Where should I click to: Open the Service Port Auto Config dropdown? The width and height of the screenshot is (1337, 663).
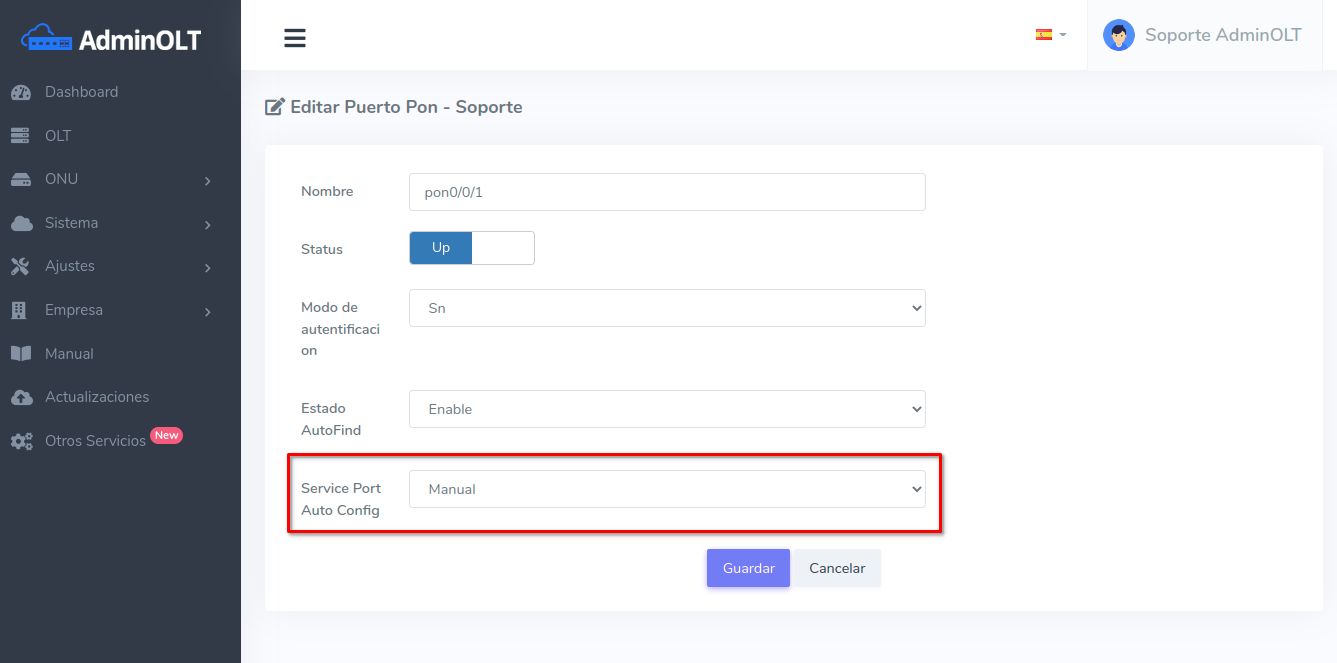pos(667,489)
